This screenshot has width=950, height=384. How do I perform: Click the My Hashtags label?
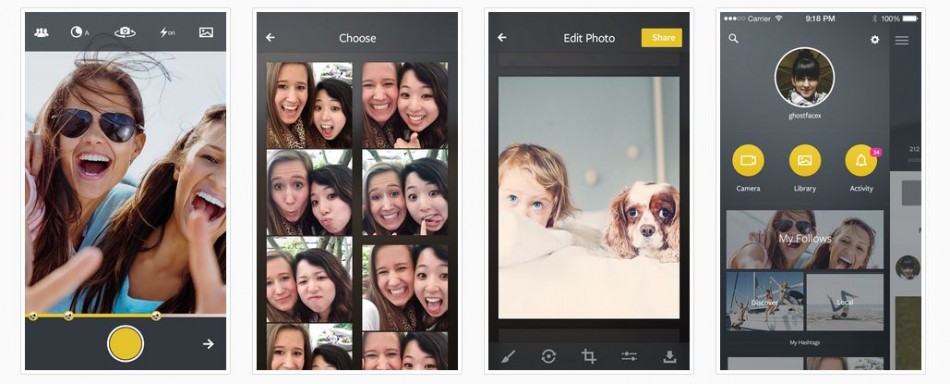tap(804, 343)
